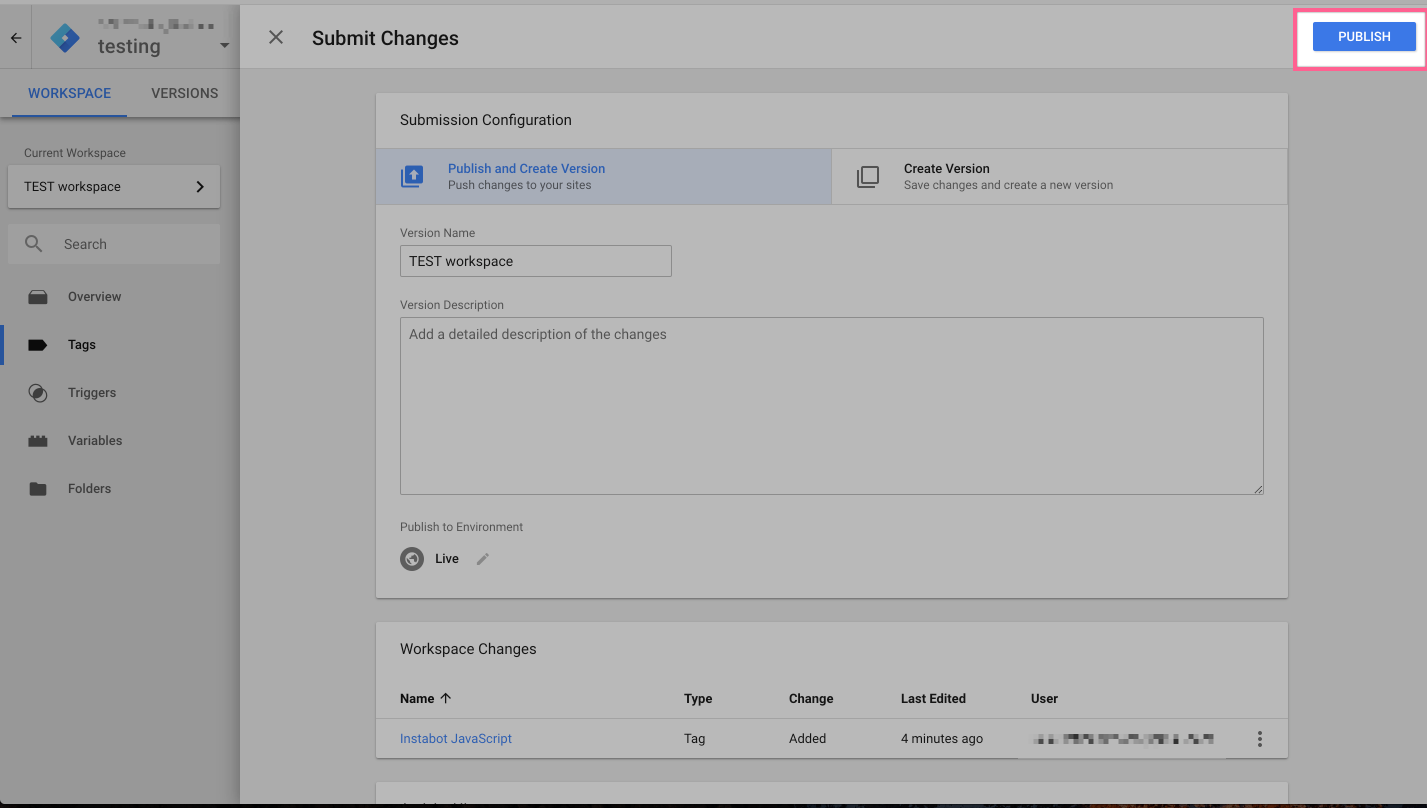Open Tags in the sidebar
This screenshot has height=808, width=1427.
coord(82,345)
